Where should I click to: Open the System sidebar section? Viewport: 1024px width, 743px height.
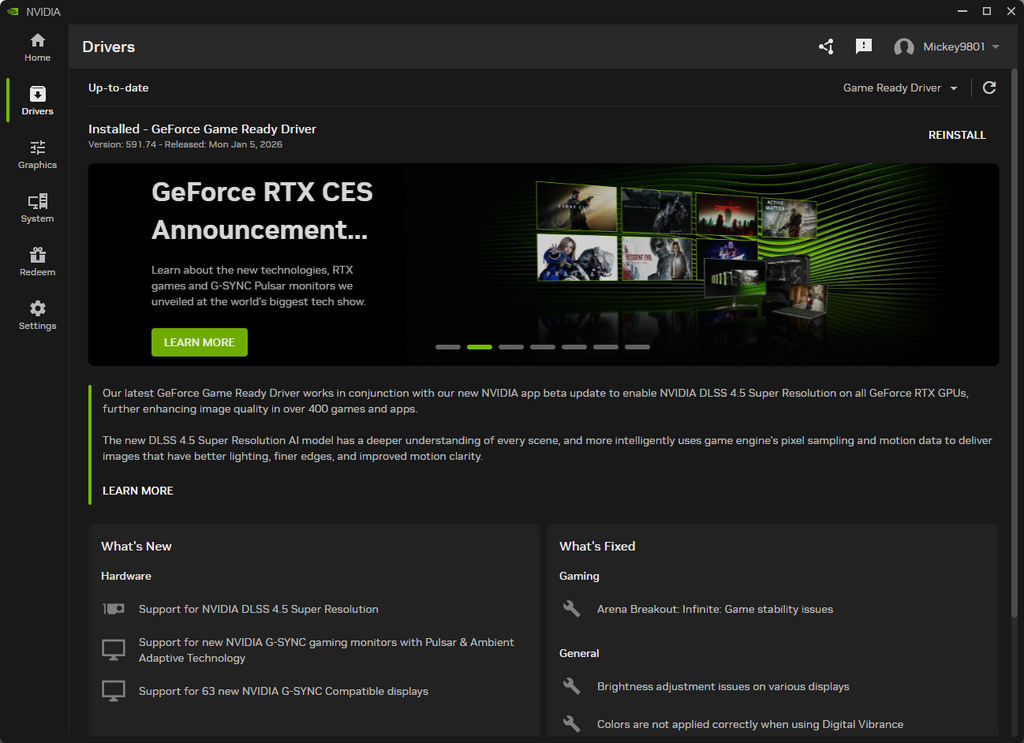[x=37, y=208]
